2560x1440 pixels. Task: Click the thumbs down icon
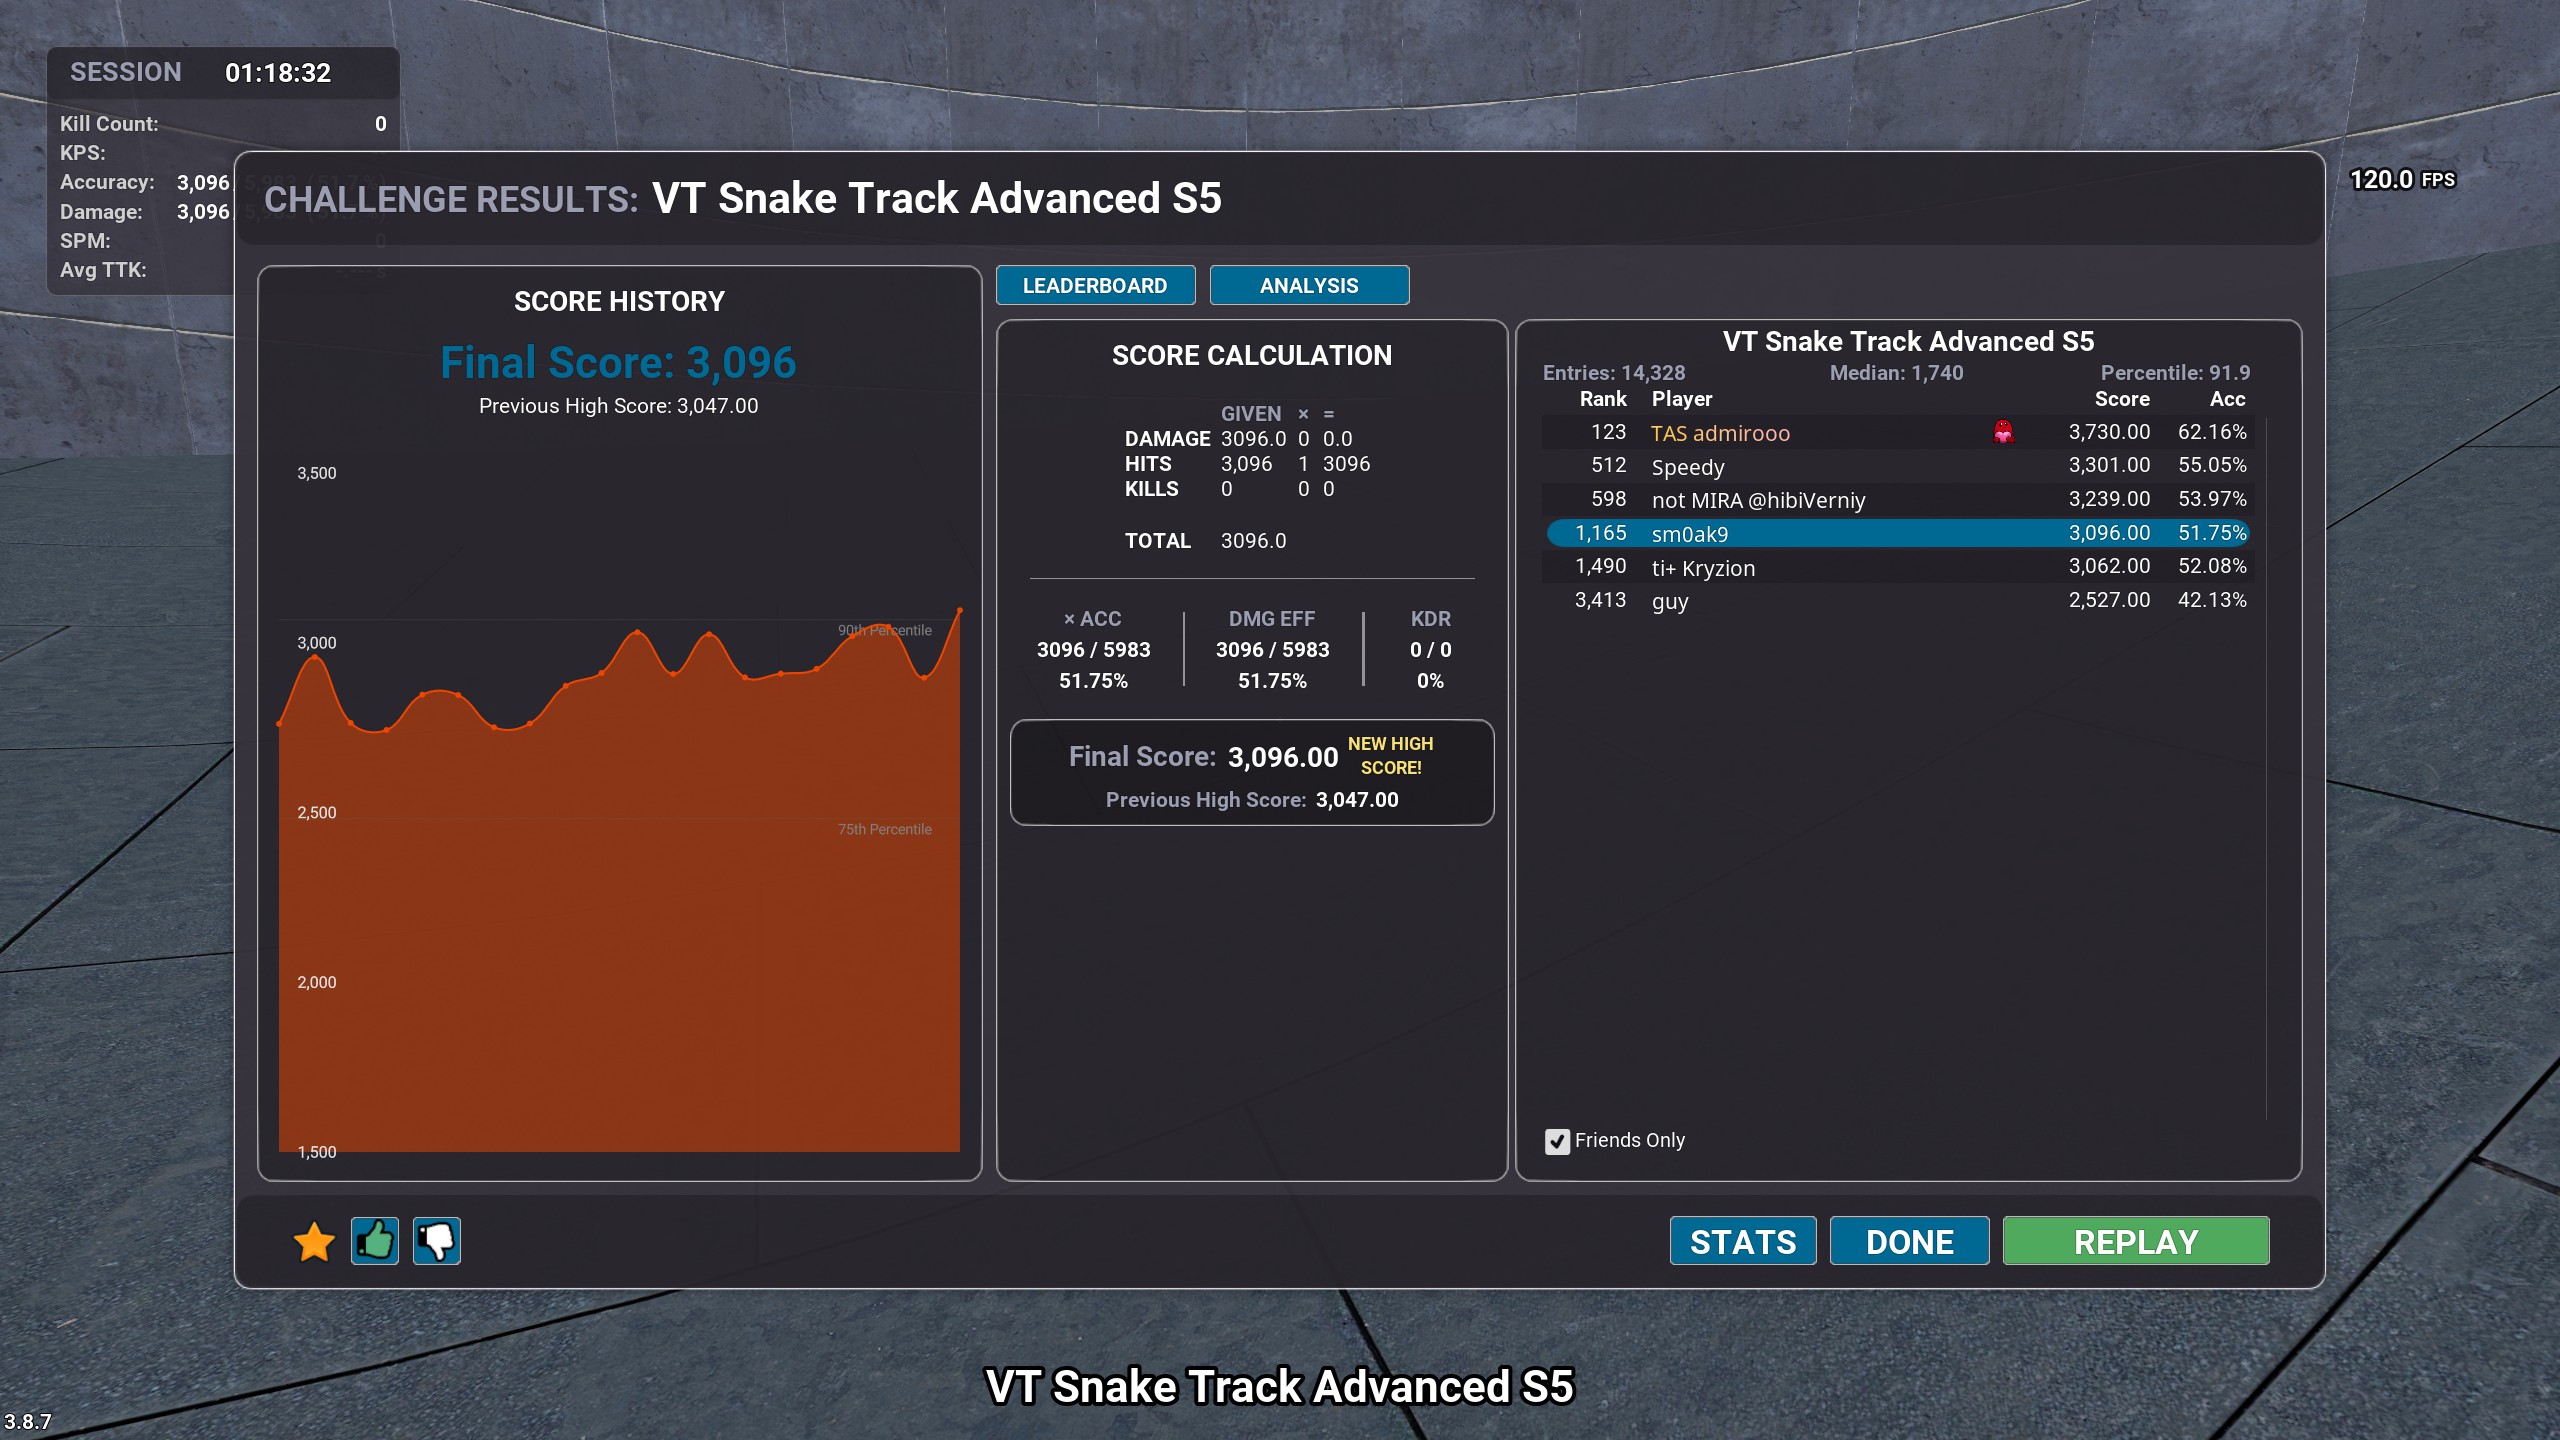pos(437,1242)
